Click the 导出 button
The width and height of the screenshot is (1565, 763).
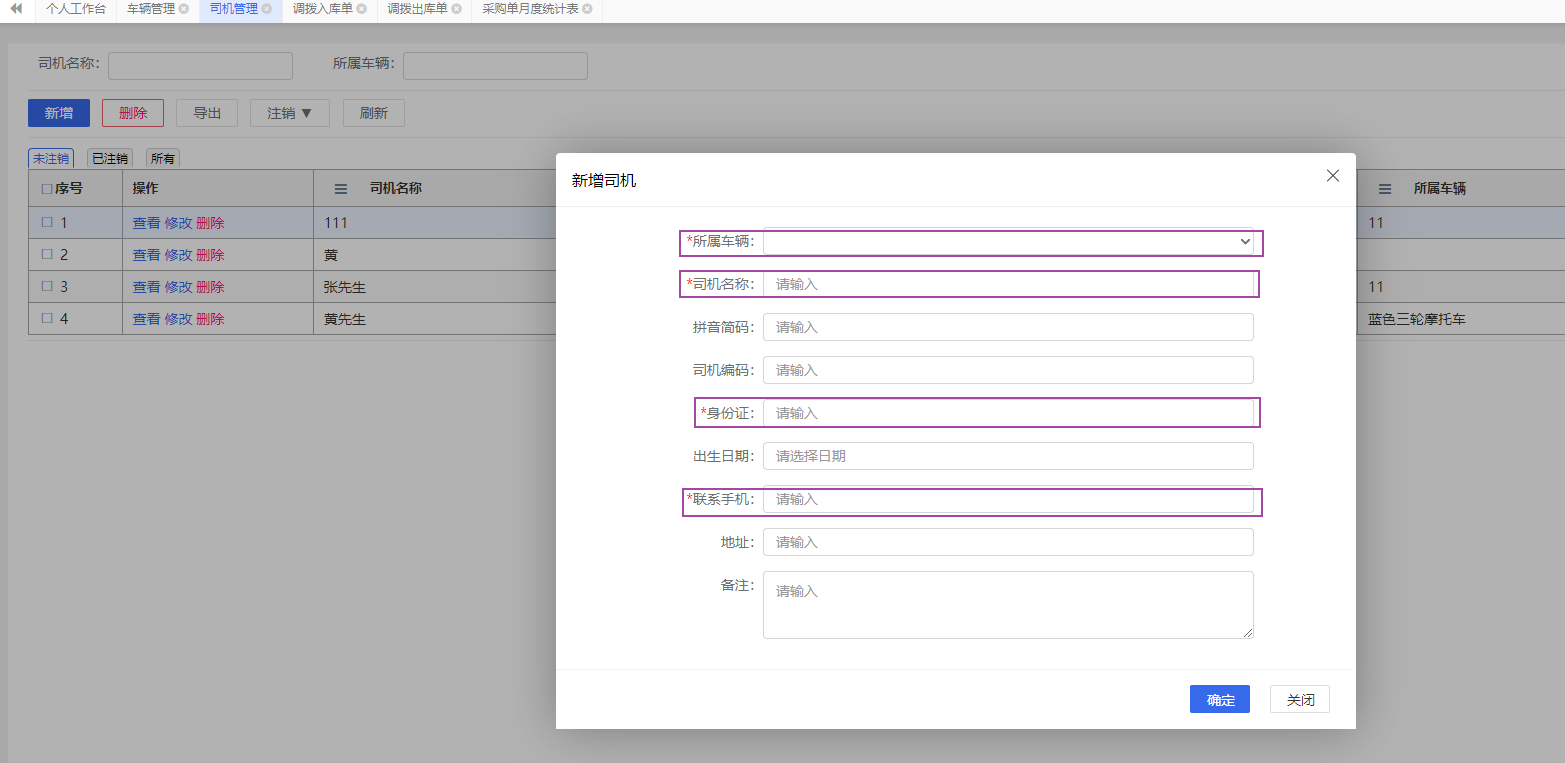pyautogui.click(x=207, y=113)
